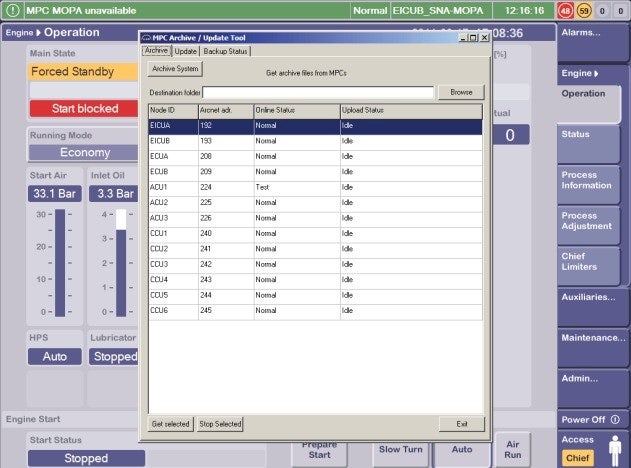Click the Stop Selected button
This screenshot has width=631, height=468.
coord(220,424)
